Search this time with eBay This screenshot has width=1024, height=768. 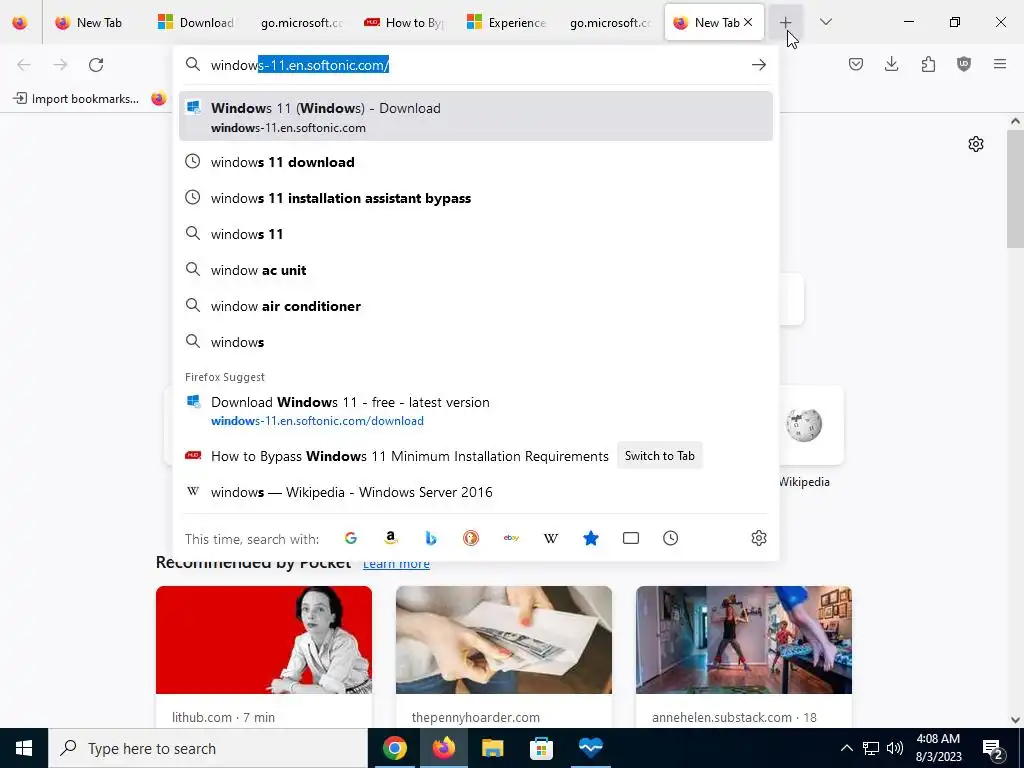click(511, 538)
